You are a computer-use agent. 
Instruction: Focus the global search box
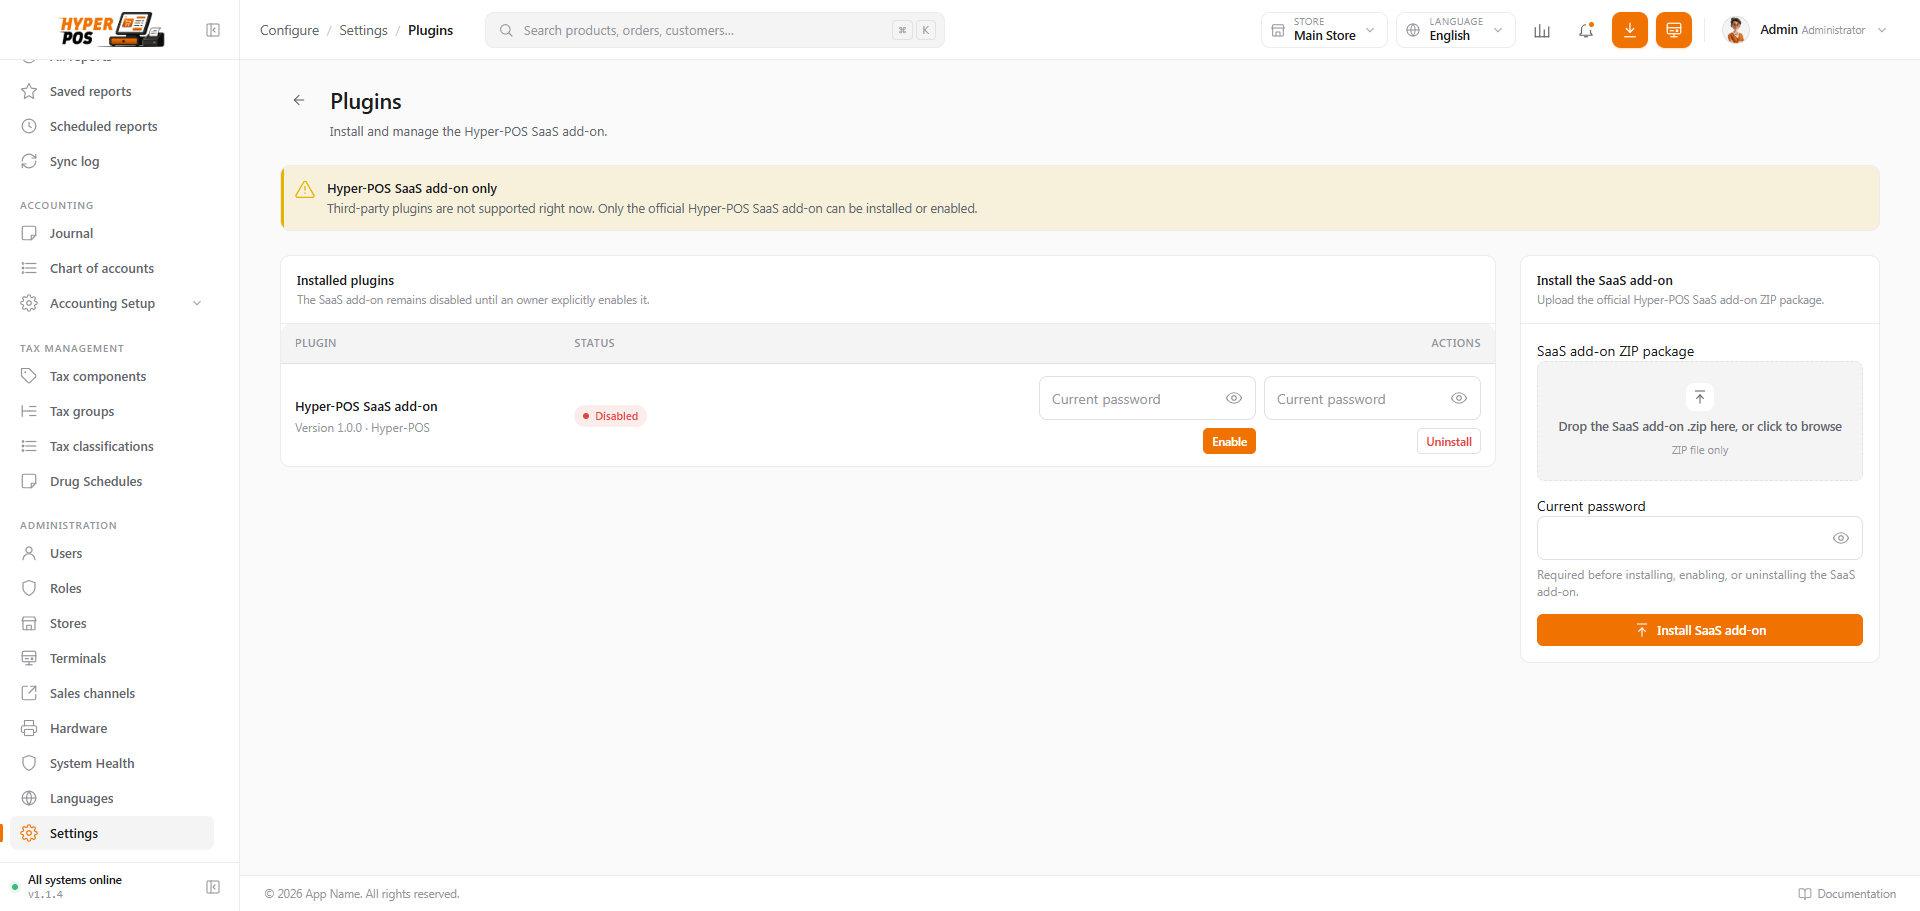(715, 30)
